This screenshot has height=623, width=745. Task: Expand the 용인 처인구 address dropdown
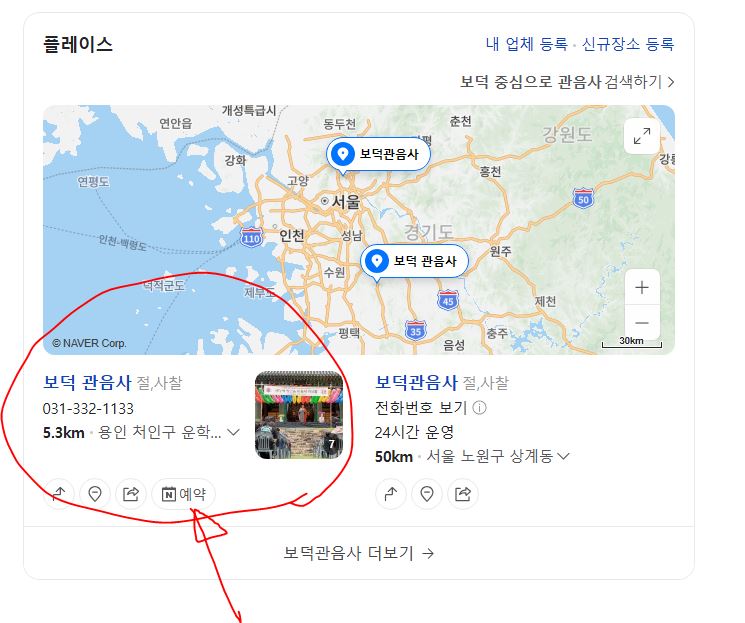point(233,432)
